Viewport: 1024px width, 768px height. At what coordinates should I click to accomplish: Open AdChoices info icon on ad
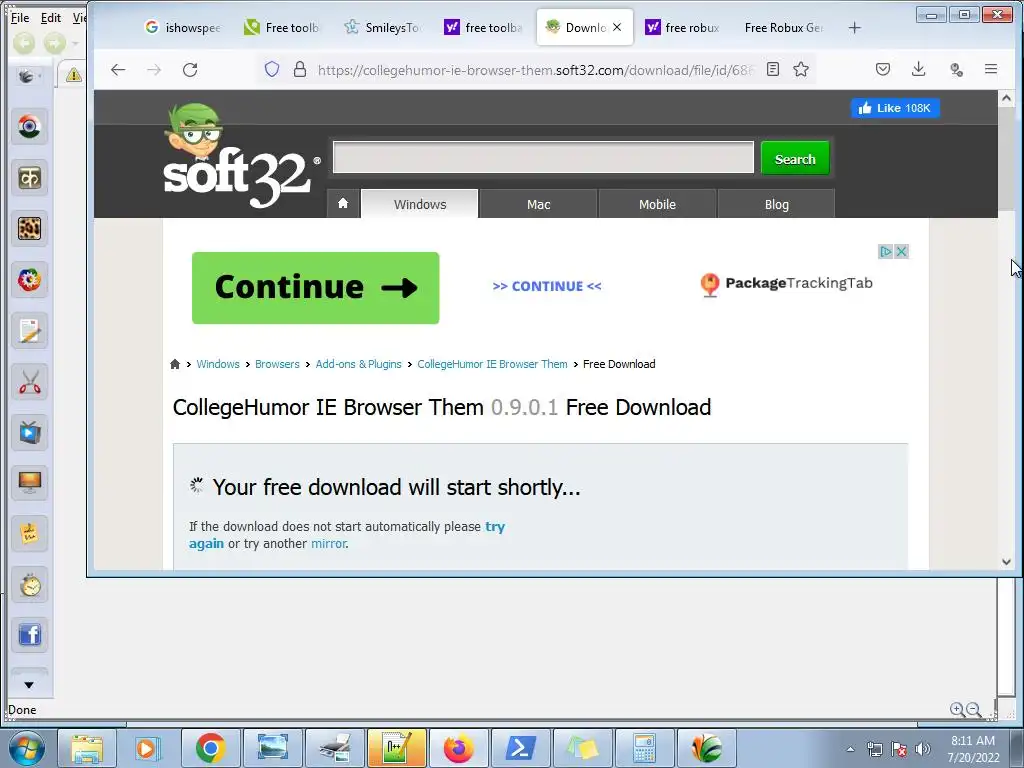click(x=885, y=251)
